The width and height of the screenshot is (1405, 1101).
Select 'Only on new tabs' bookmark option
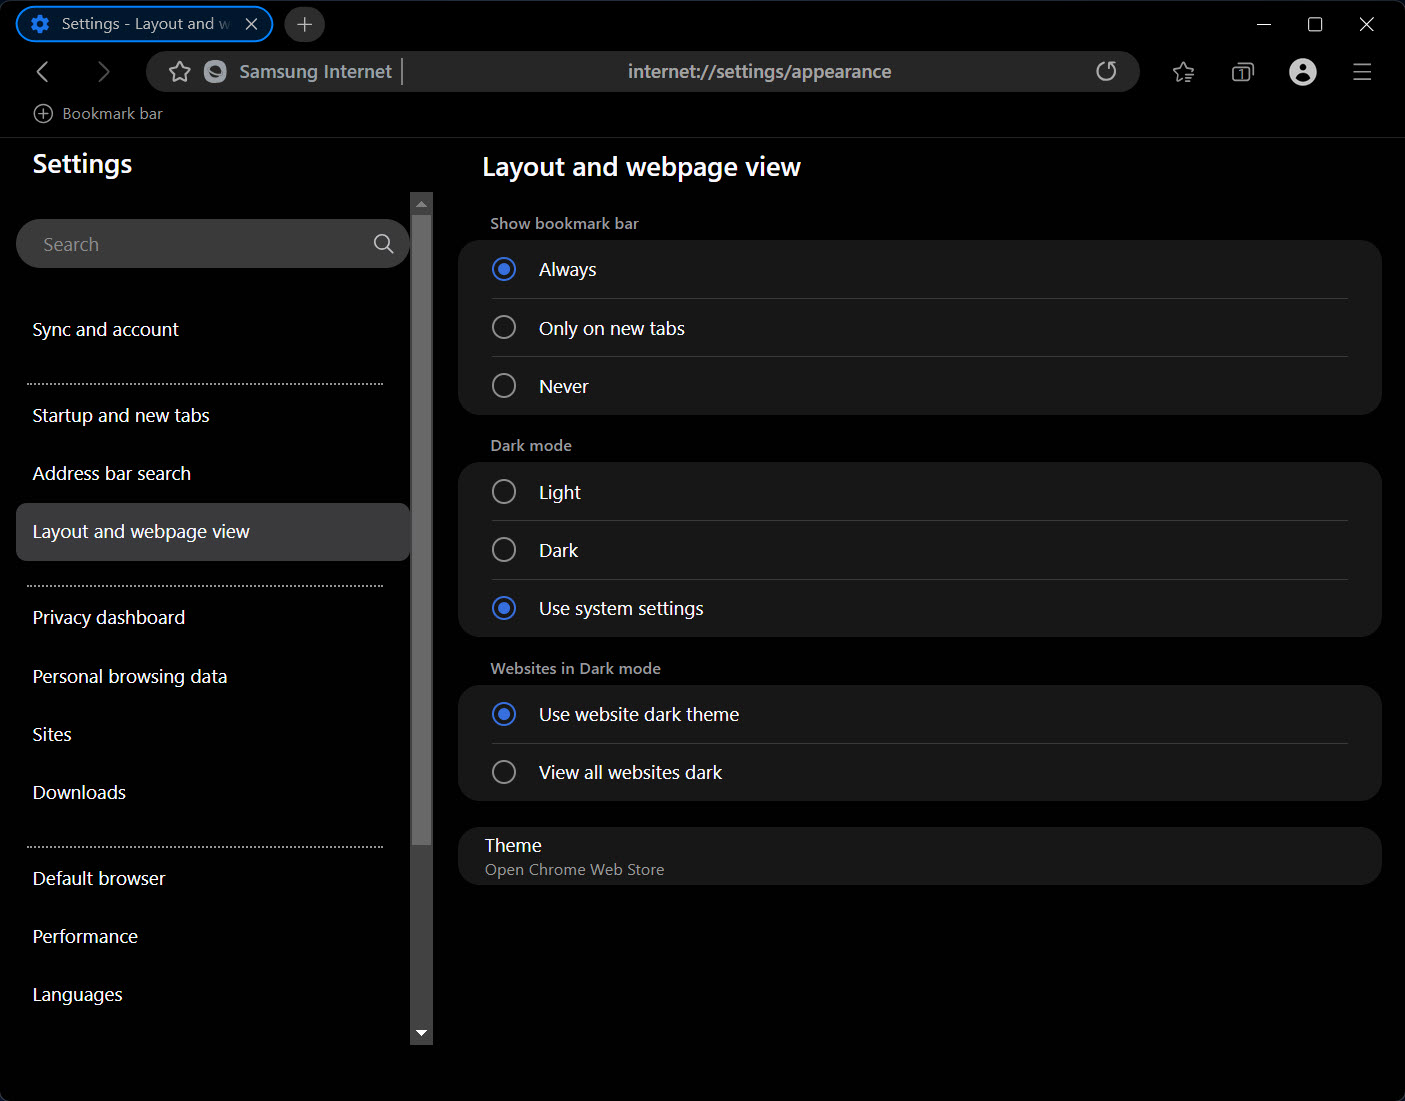point(504,328)
